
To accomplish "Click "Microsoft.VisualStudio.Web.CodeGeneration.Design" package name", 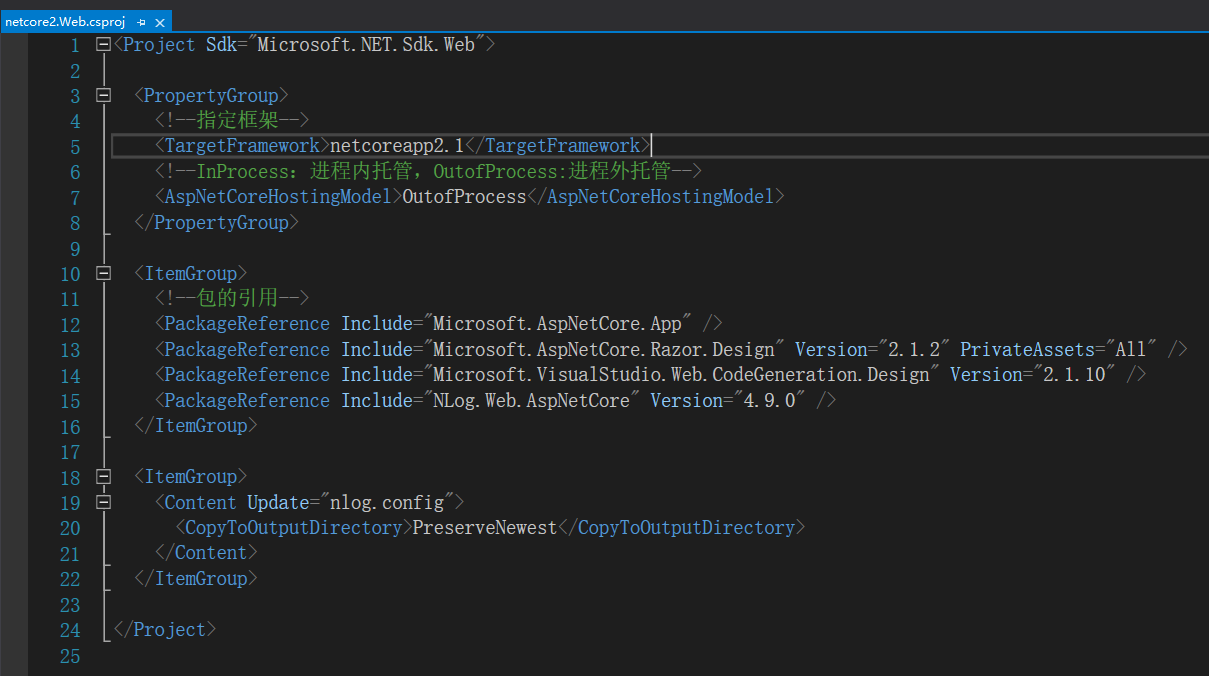I will point(682,375).
